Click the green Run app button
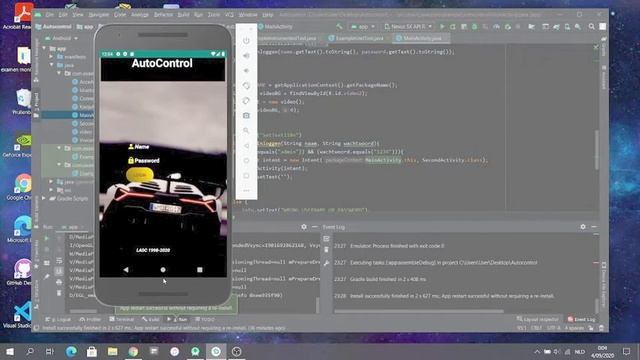Viewport: 640px width, 360px height. pyautogui.click(x=442, y=27)
